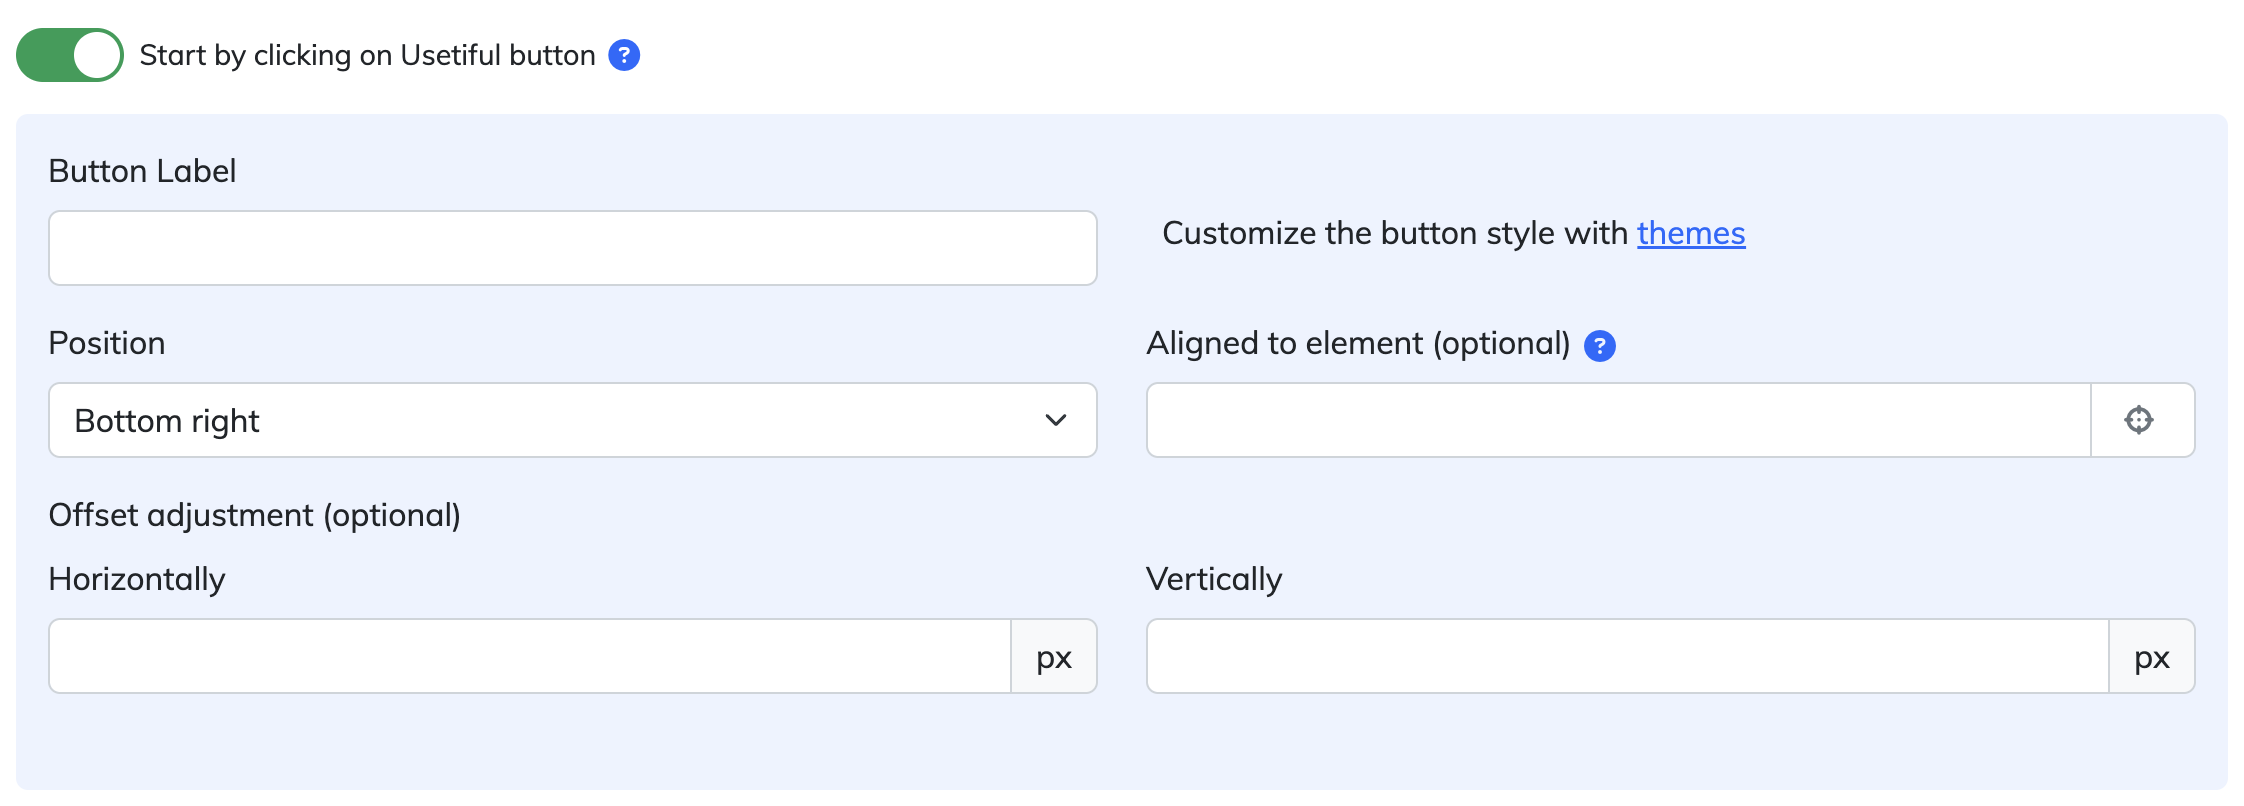Click the chevron arrow in Position select

tap(1056, 420)
